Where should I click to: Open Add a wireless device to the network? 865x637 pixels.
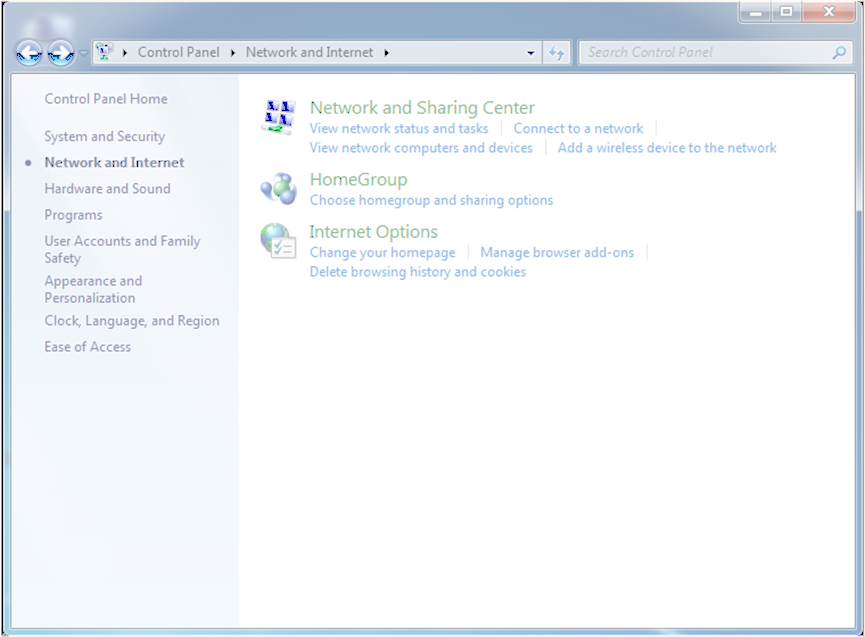(667, 148)
